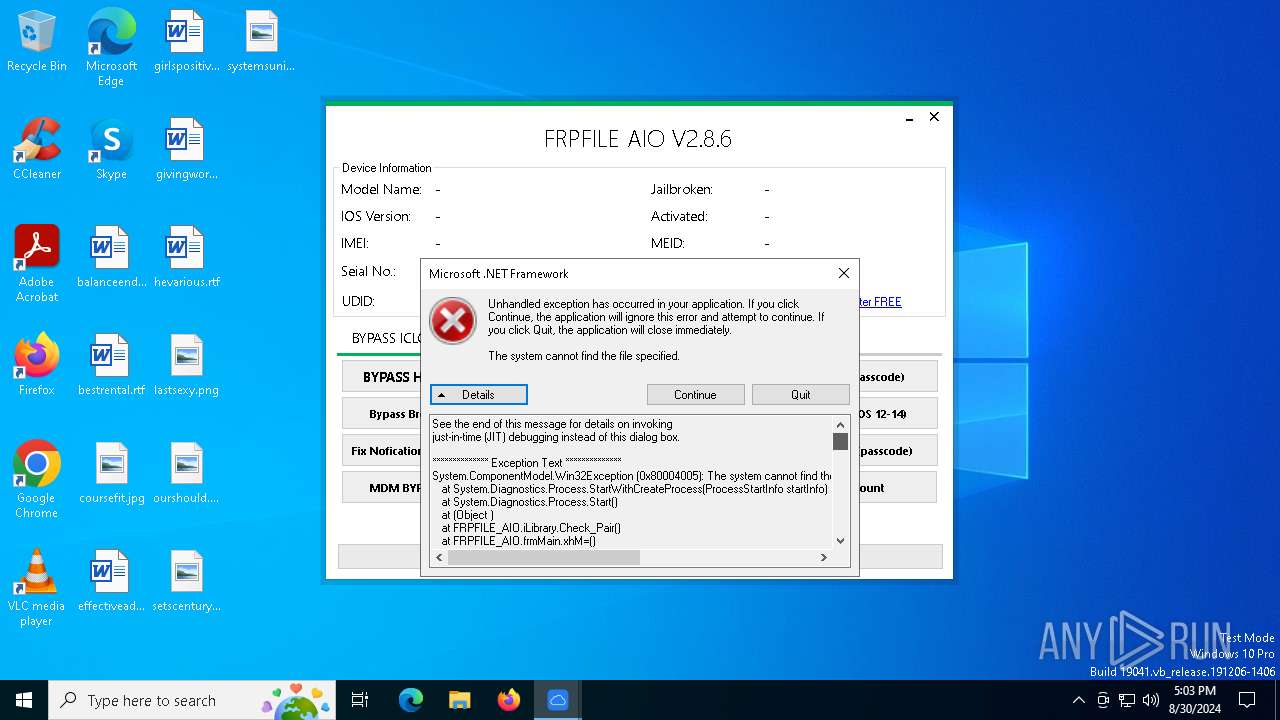Open Microsoft Edge from the taskbar
The image size is (1280, 720).
[x=411, y=700]
